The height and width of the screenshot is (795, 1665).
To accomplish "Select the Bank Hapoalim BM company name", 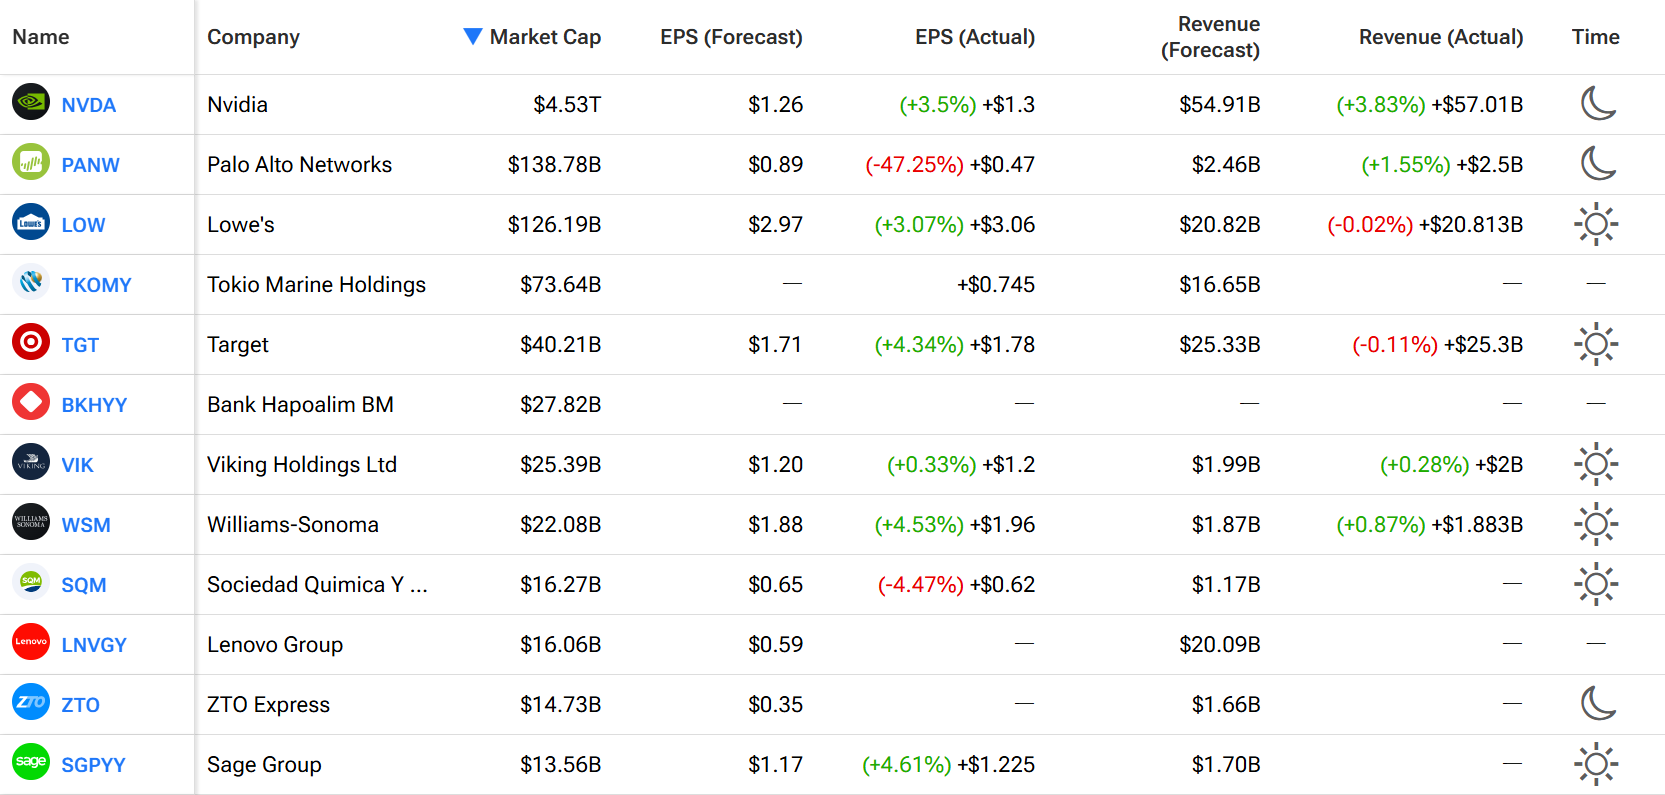I will pos(300,405).
